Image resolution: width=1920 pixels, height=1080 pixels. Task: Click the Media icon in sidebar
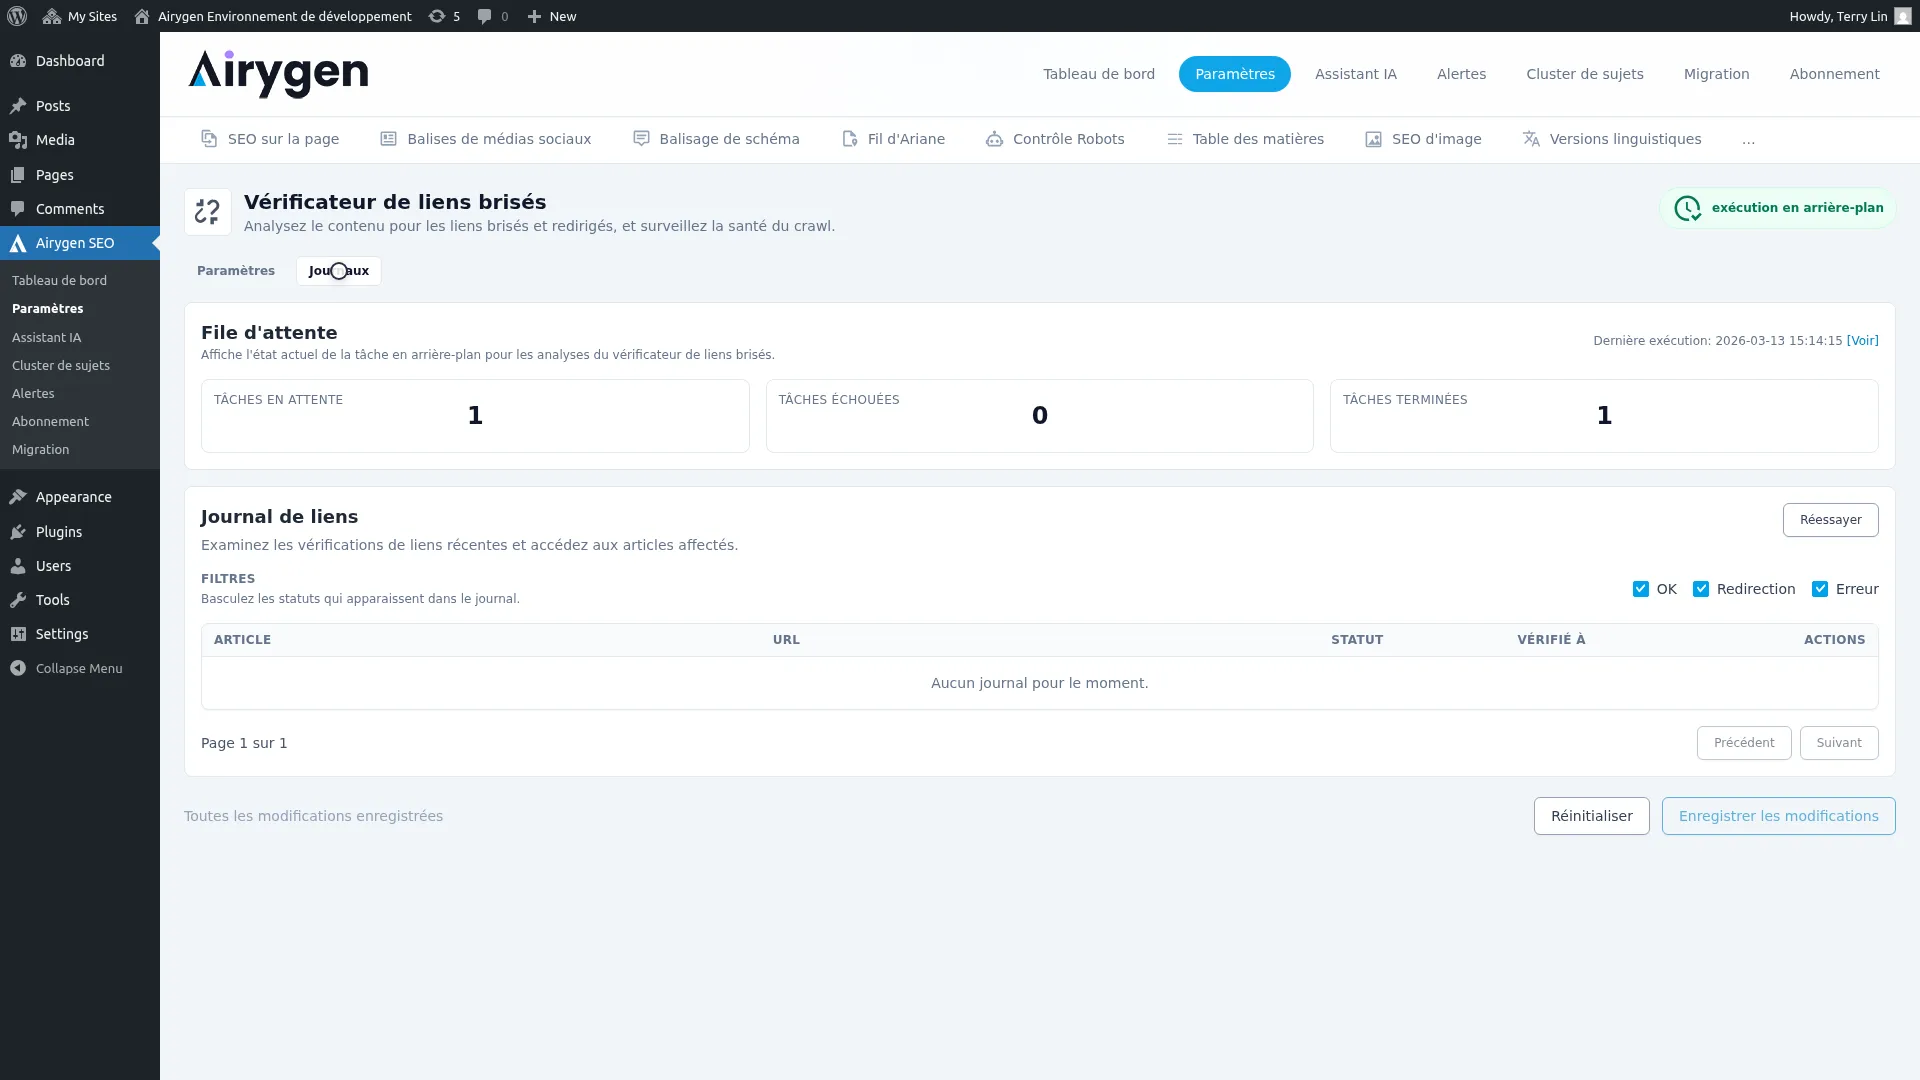click(x=18, y=140)
